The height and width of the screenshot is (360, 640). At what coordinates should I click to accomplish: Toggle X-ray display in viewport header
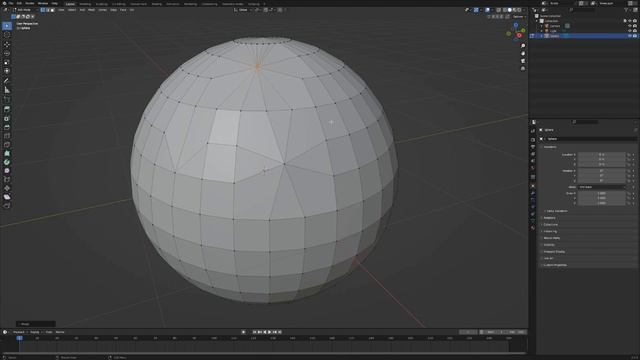pyautogui.click(x=498, y=10)
